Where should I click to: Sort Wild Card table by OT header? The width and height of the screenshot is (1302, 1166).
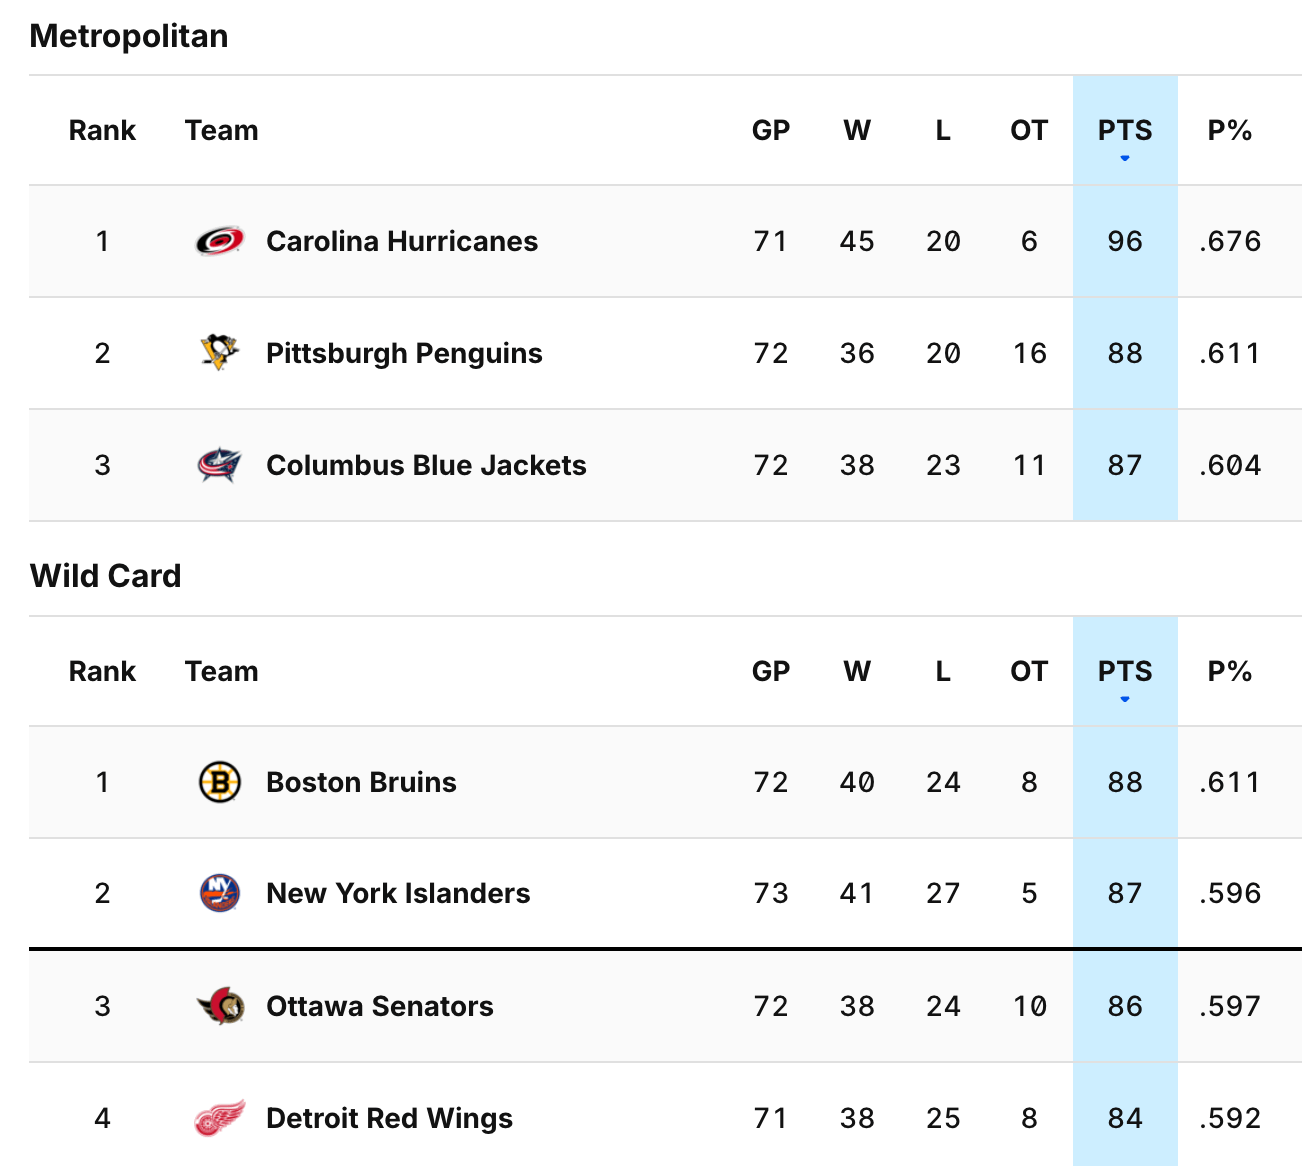click(x=1029, y=672)
